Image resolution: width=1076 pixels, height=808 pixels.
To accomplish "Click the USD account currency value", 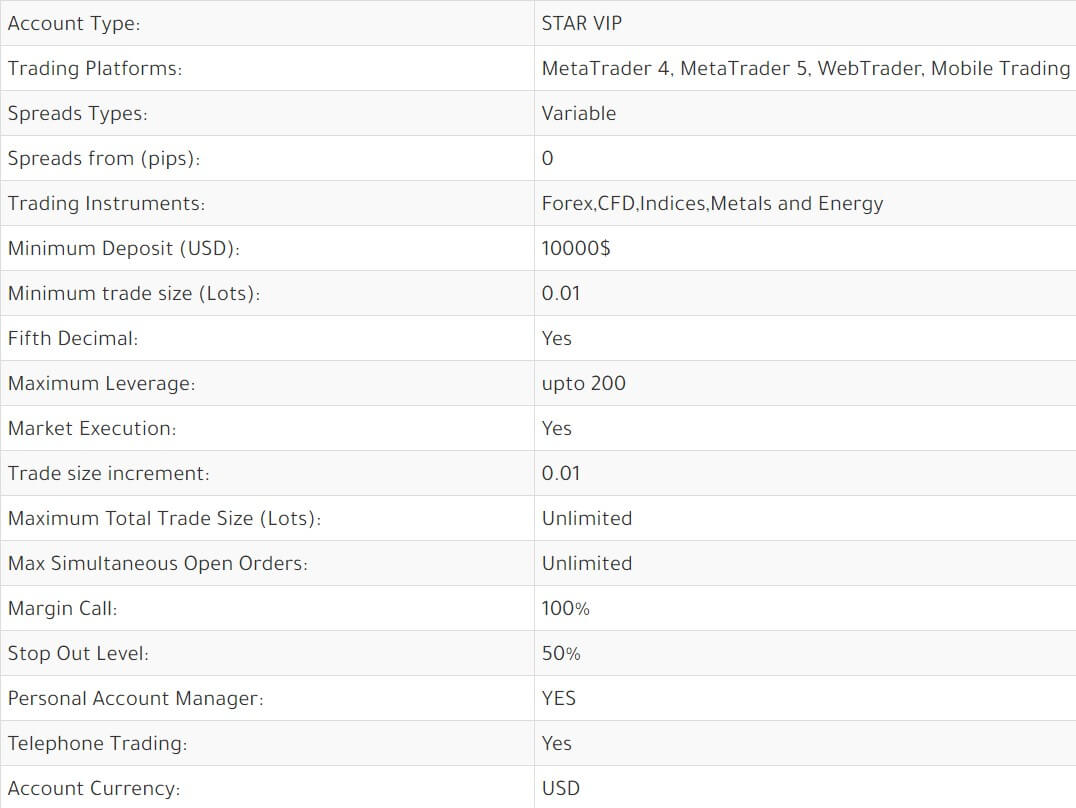I will tap(561, 788).
